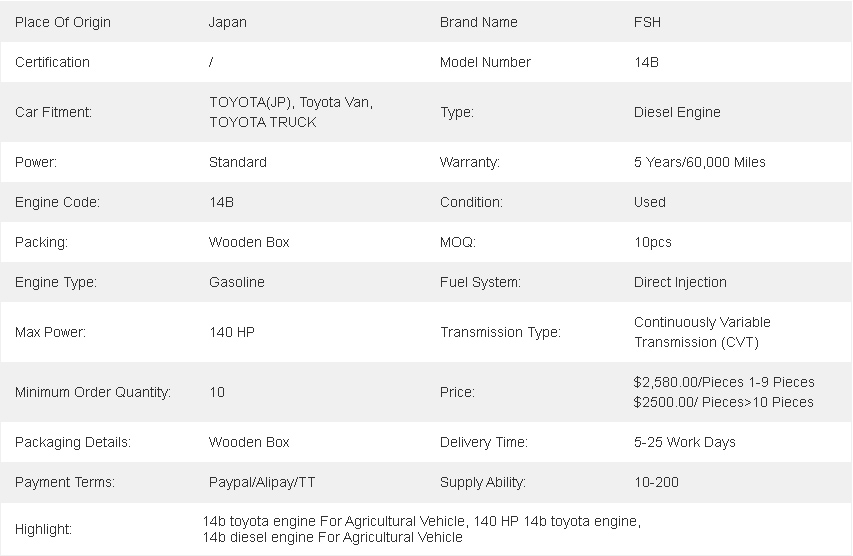Click the Model Number 14B value

pyautogui.click(x=646, y=62)
